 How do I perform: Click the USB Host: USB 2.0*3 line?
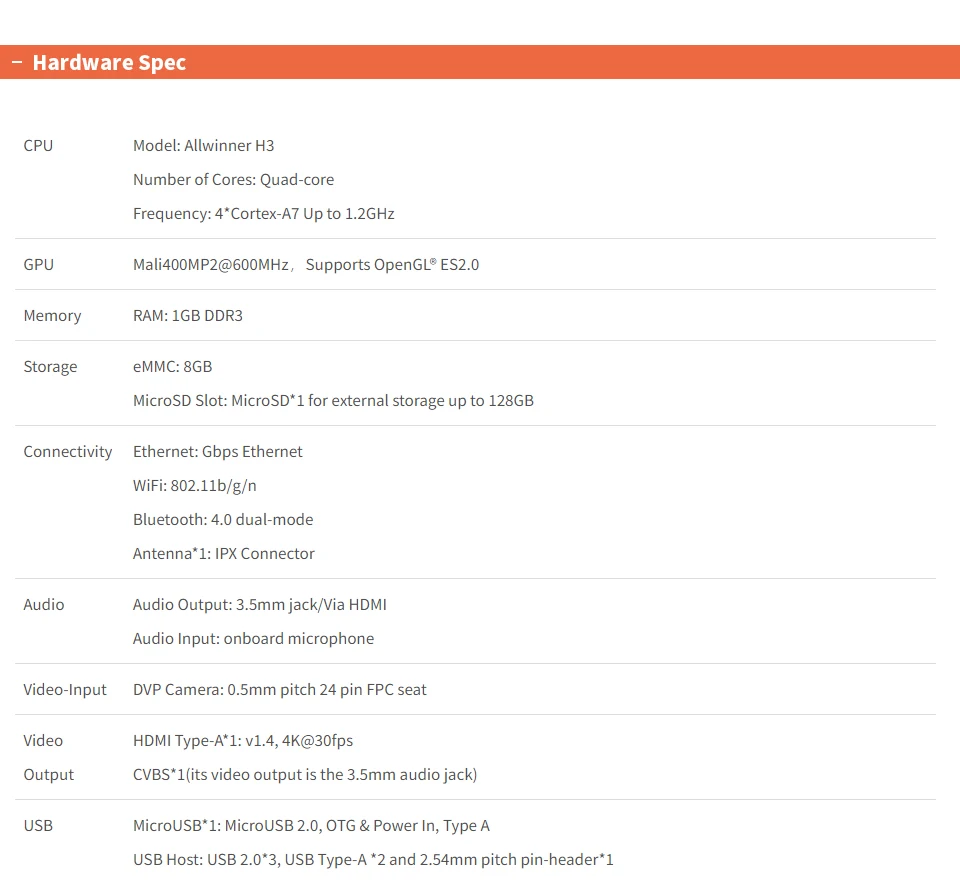(x=372, y=859)
